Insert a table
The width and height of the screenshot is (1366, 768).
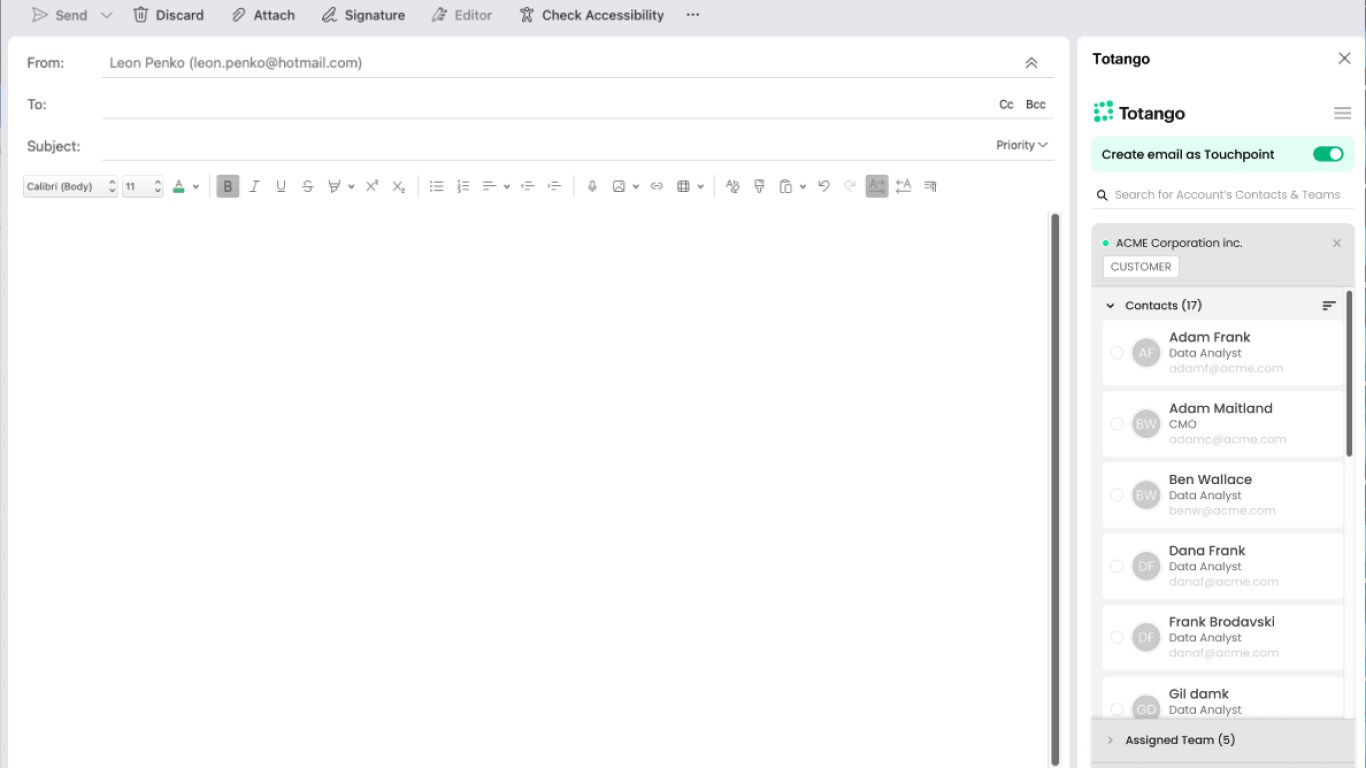click(x=684, y=186)
